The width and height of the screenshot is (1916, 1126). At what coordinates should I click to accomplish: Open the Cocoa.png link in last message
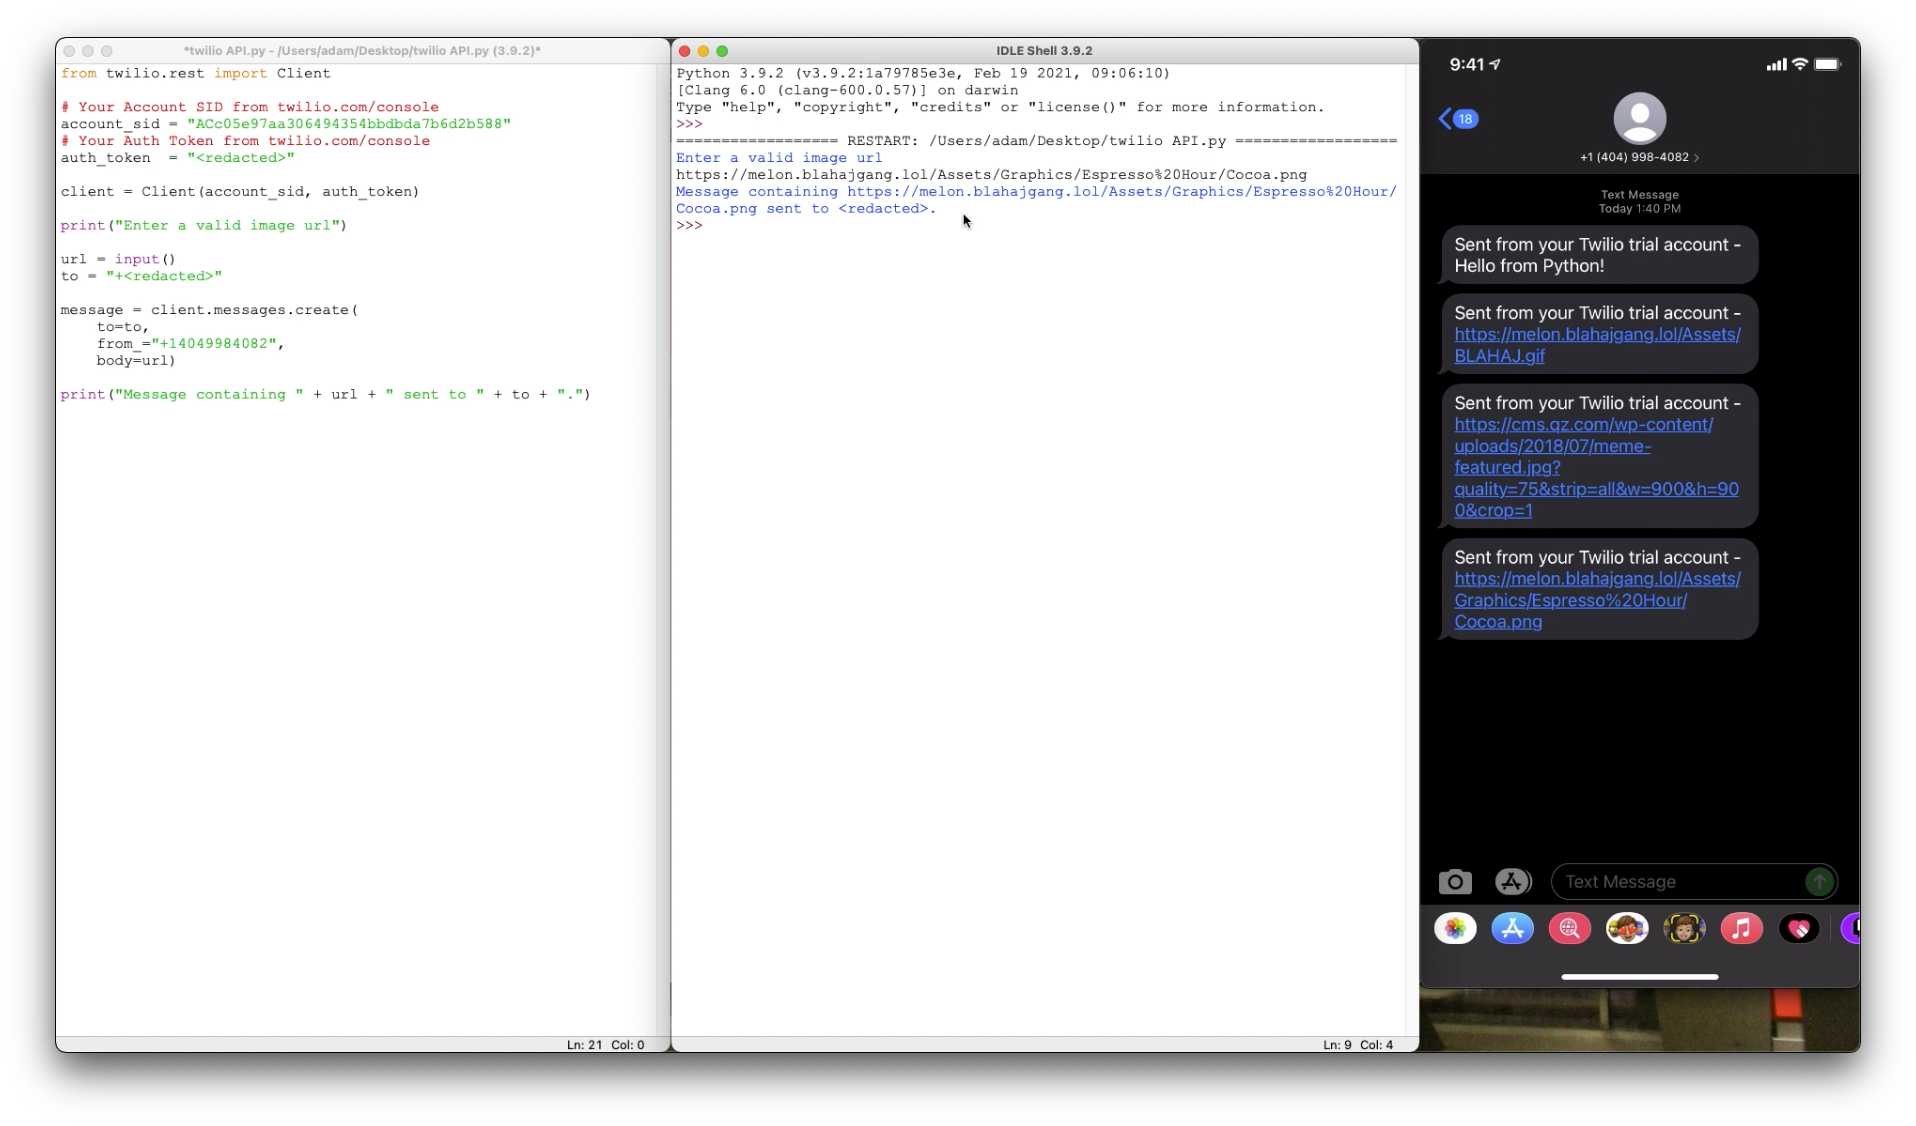(x=1597, y=600)
